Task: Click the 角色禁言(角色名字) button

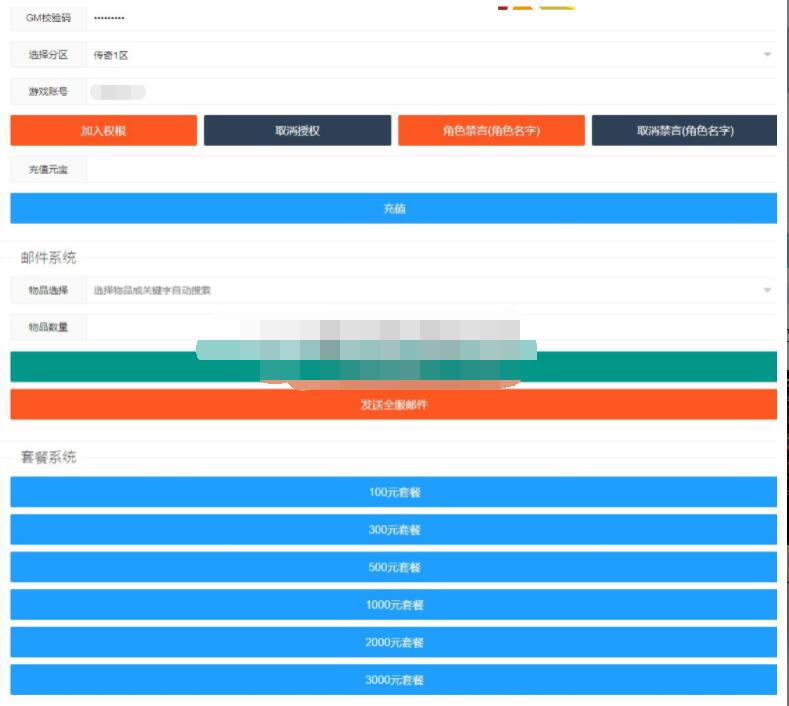Action: pos(491,131)
